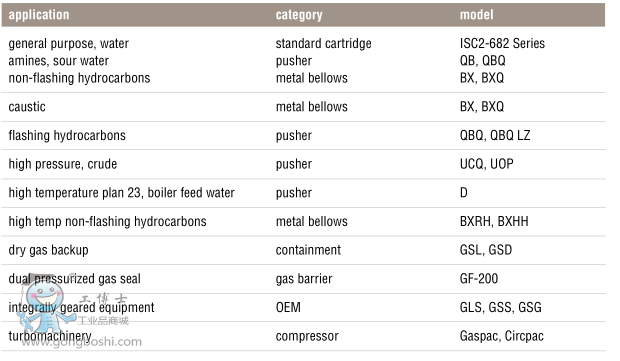Click the category column header
Screen dimensions: 620x361
[299, 15]
